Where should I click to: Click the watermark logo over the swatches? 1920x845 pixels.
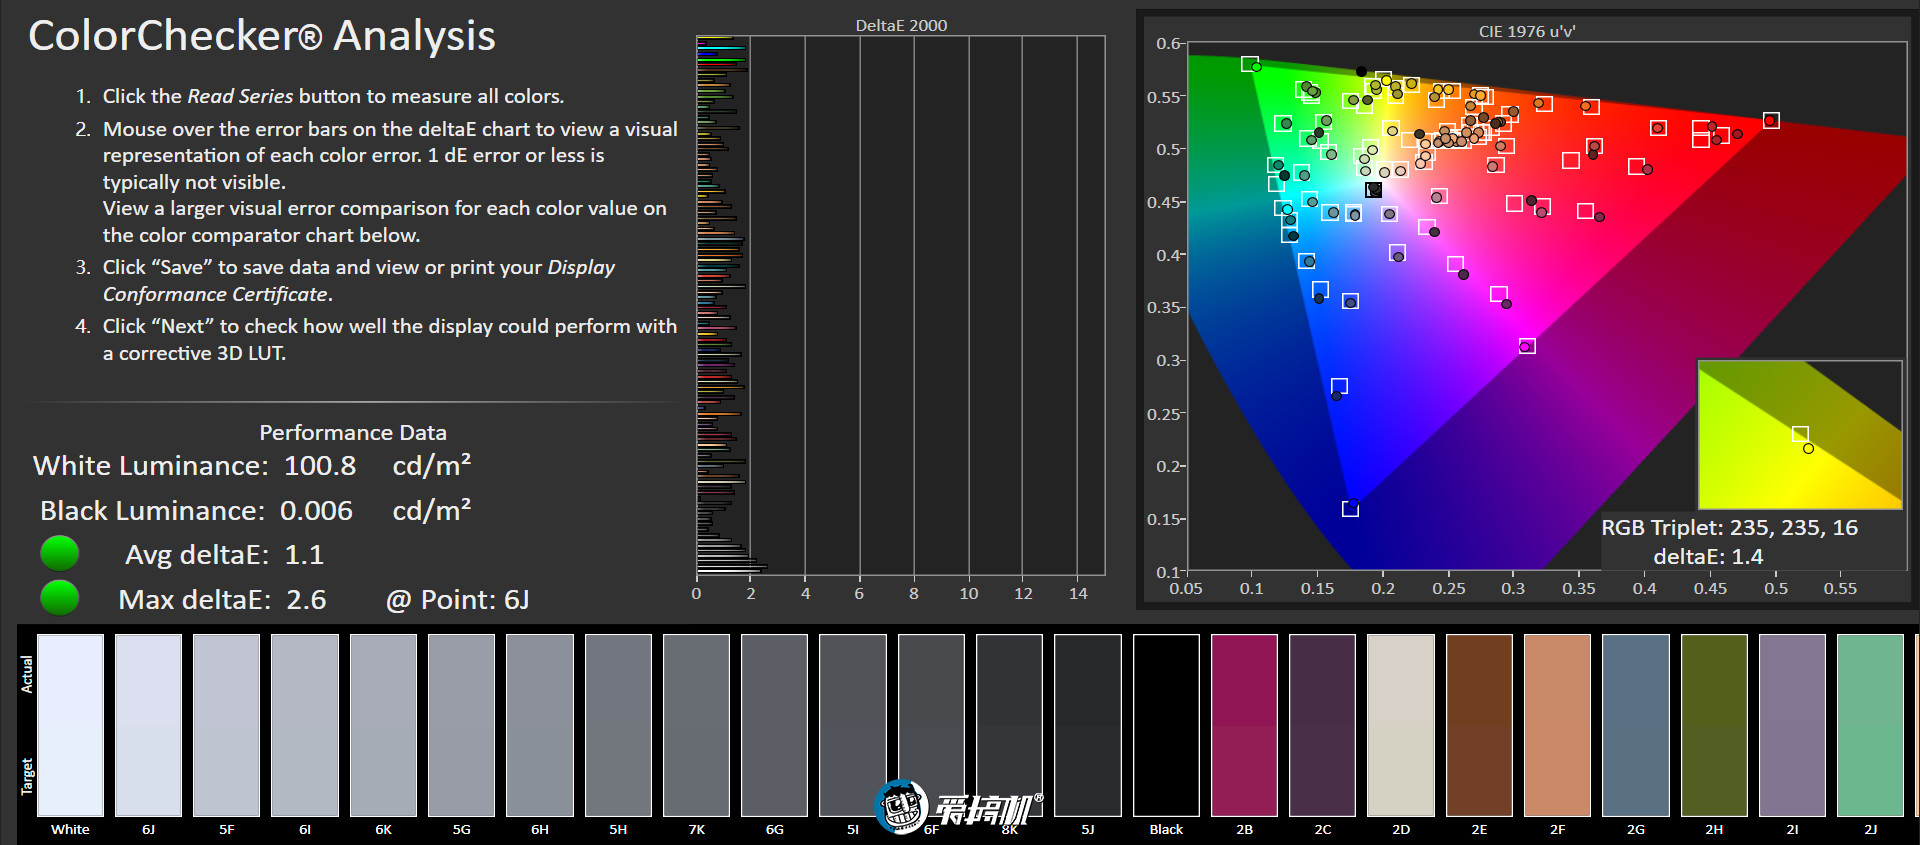958,807
